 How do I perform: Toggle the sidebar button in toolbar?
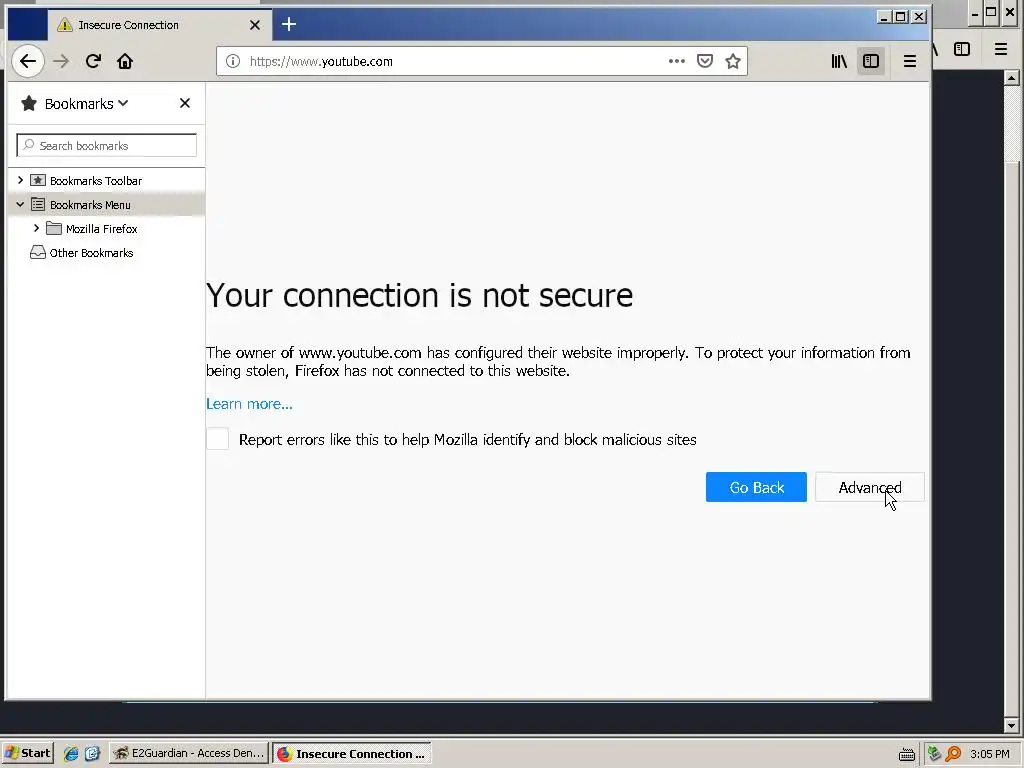871,61
